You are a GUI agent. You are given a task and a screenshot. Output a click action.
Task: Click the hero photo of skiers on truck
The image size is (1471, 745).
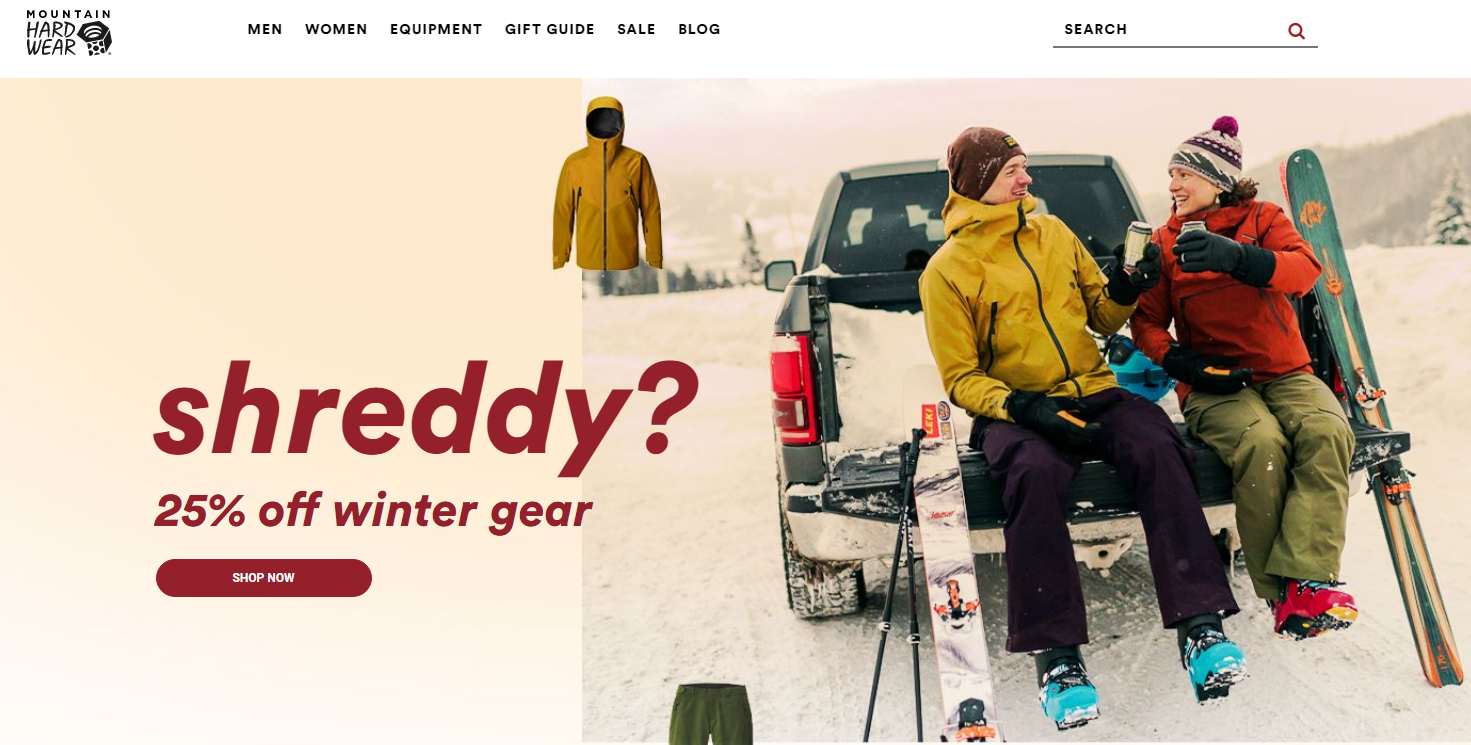point(1026,410)
